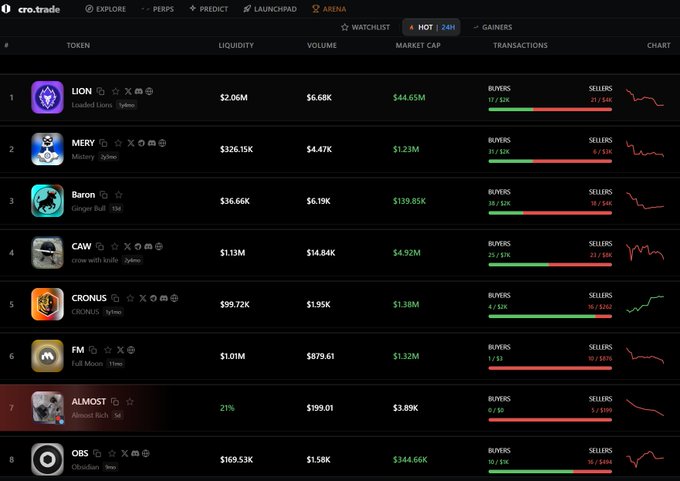Image resolution: width=680 pixels, height=481 pixels.
Task: Open MERY's website globe icon
Action: [162, 143]
